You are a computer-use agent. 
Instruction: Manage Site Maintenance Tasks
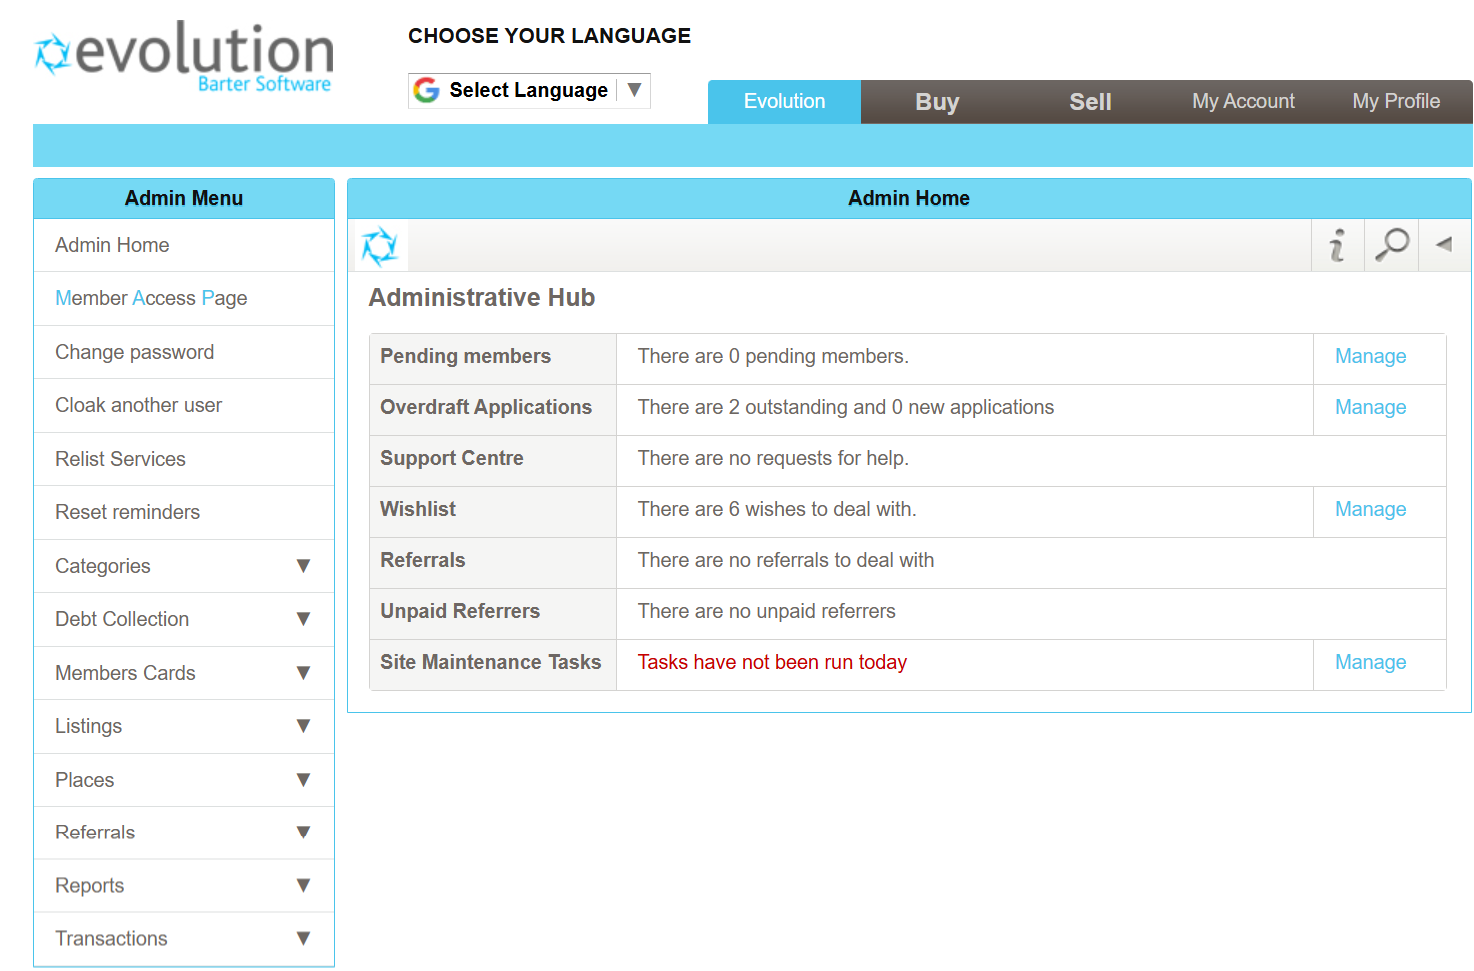tap(1370, 662)
